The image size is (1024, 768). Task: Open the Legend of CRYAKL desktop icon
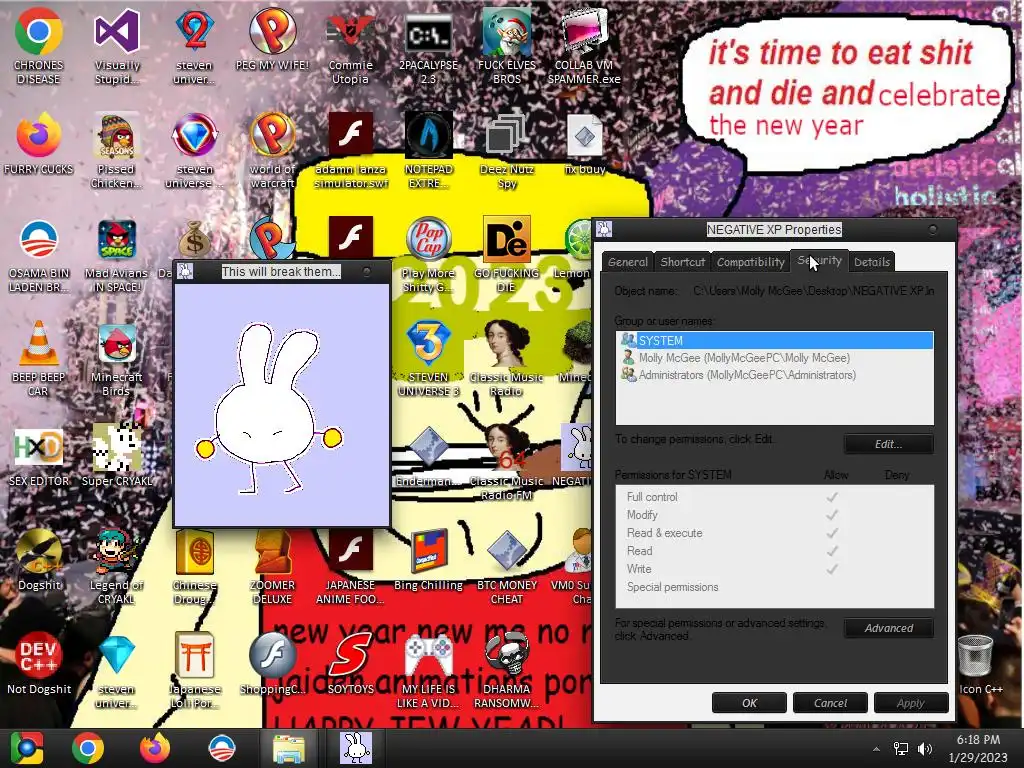(116, 566)
